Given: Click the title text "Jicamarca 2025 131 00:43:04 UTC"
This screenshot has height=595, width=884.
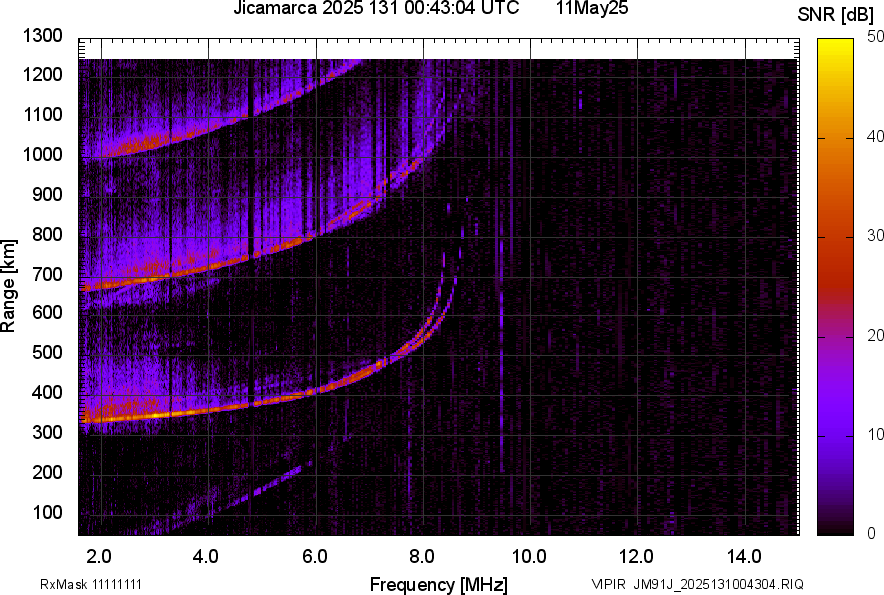Looking at the screenshot, I should click(x=376, y=8).
